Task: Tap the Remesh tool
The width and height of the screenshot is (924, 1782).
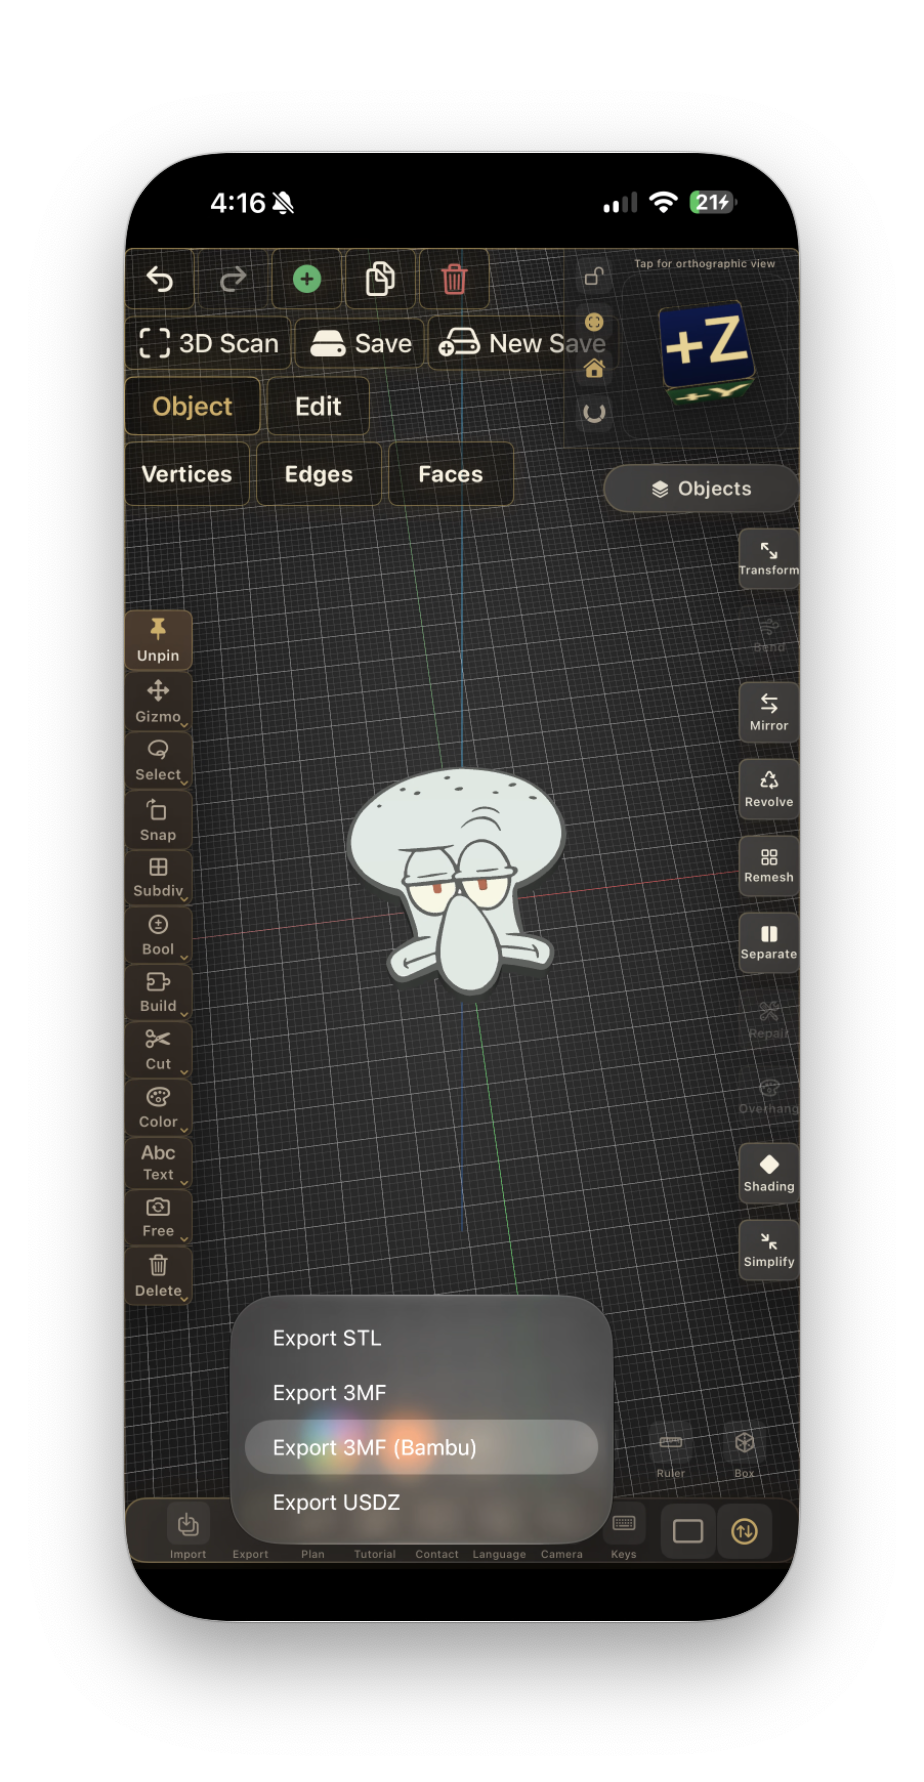Action: 769,865
